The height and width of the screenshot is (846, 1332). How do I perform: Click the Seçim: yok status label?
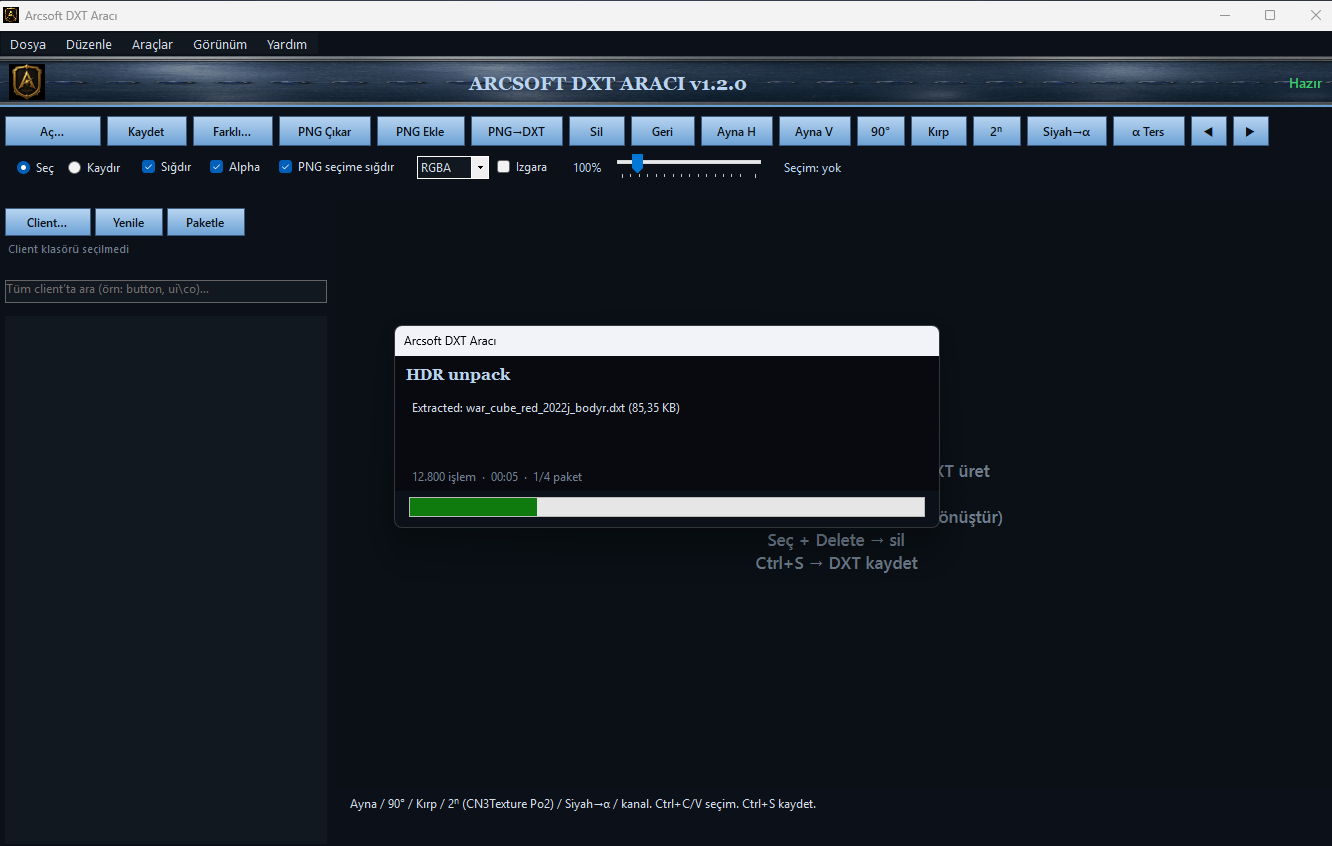[812, 168]
